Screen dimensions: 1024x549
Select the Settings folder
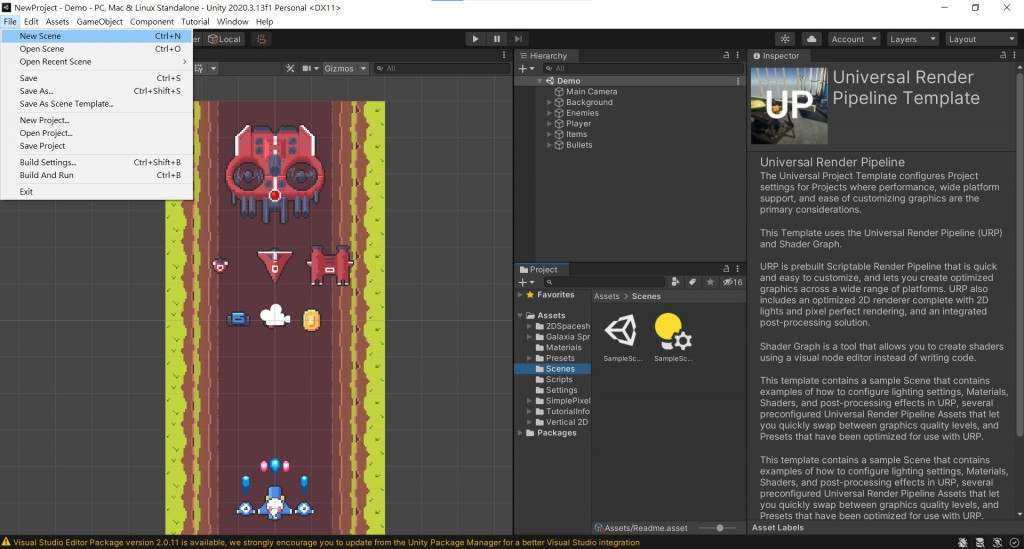click(x=561, y=390)
